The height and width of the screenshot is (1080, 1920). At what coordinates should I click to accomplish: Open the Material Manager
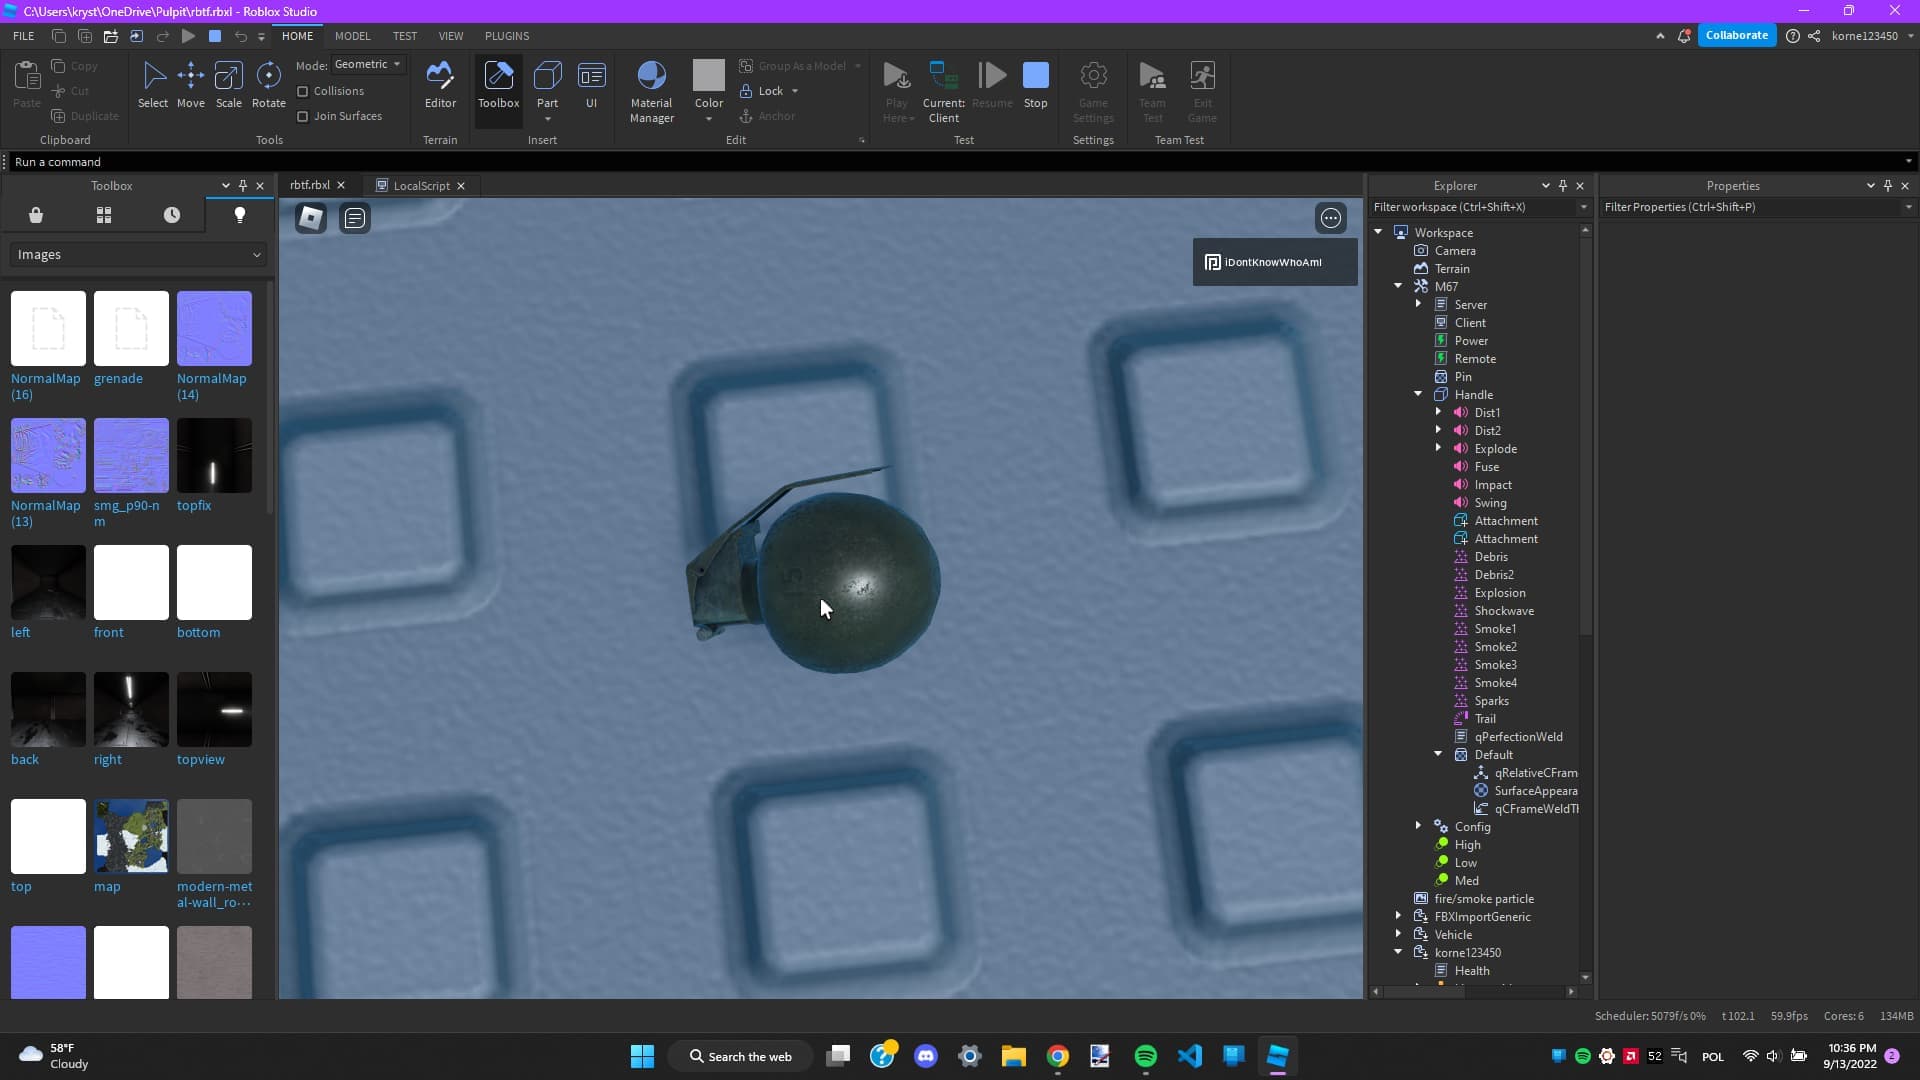[651, 90]
